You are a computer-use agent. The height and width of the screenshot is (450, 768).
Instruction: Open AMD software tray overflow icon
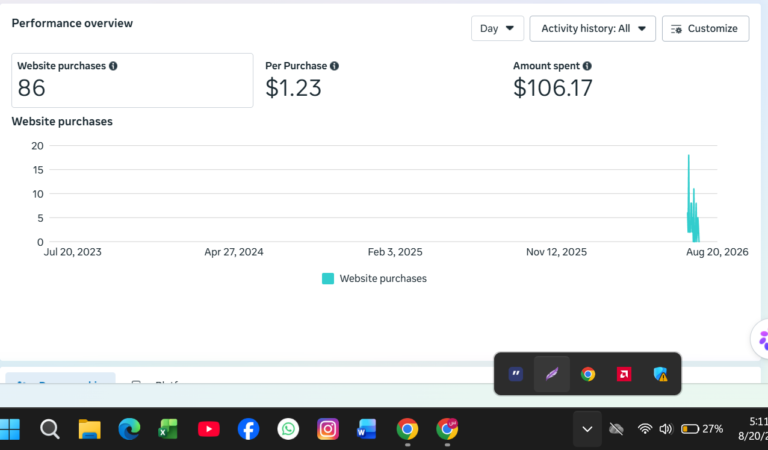pos(624,374)
